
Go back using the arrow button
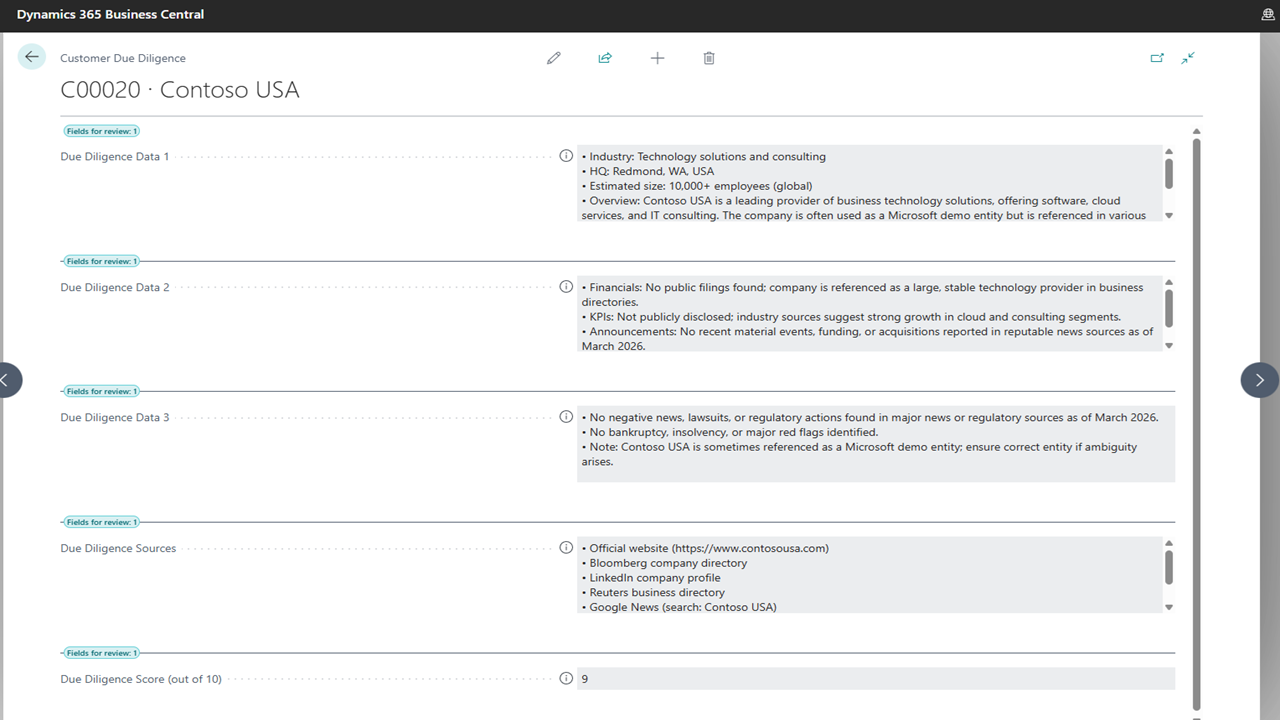coord(32,57)
